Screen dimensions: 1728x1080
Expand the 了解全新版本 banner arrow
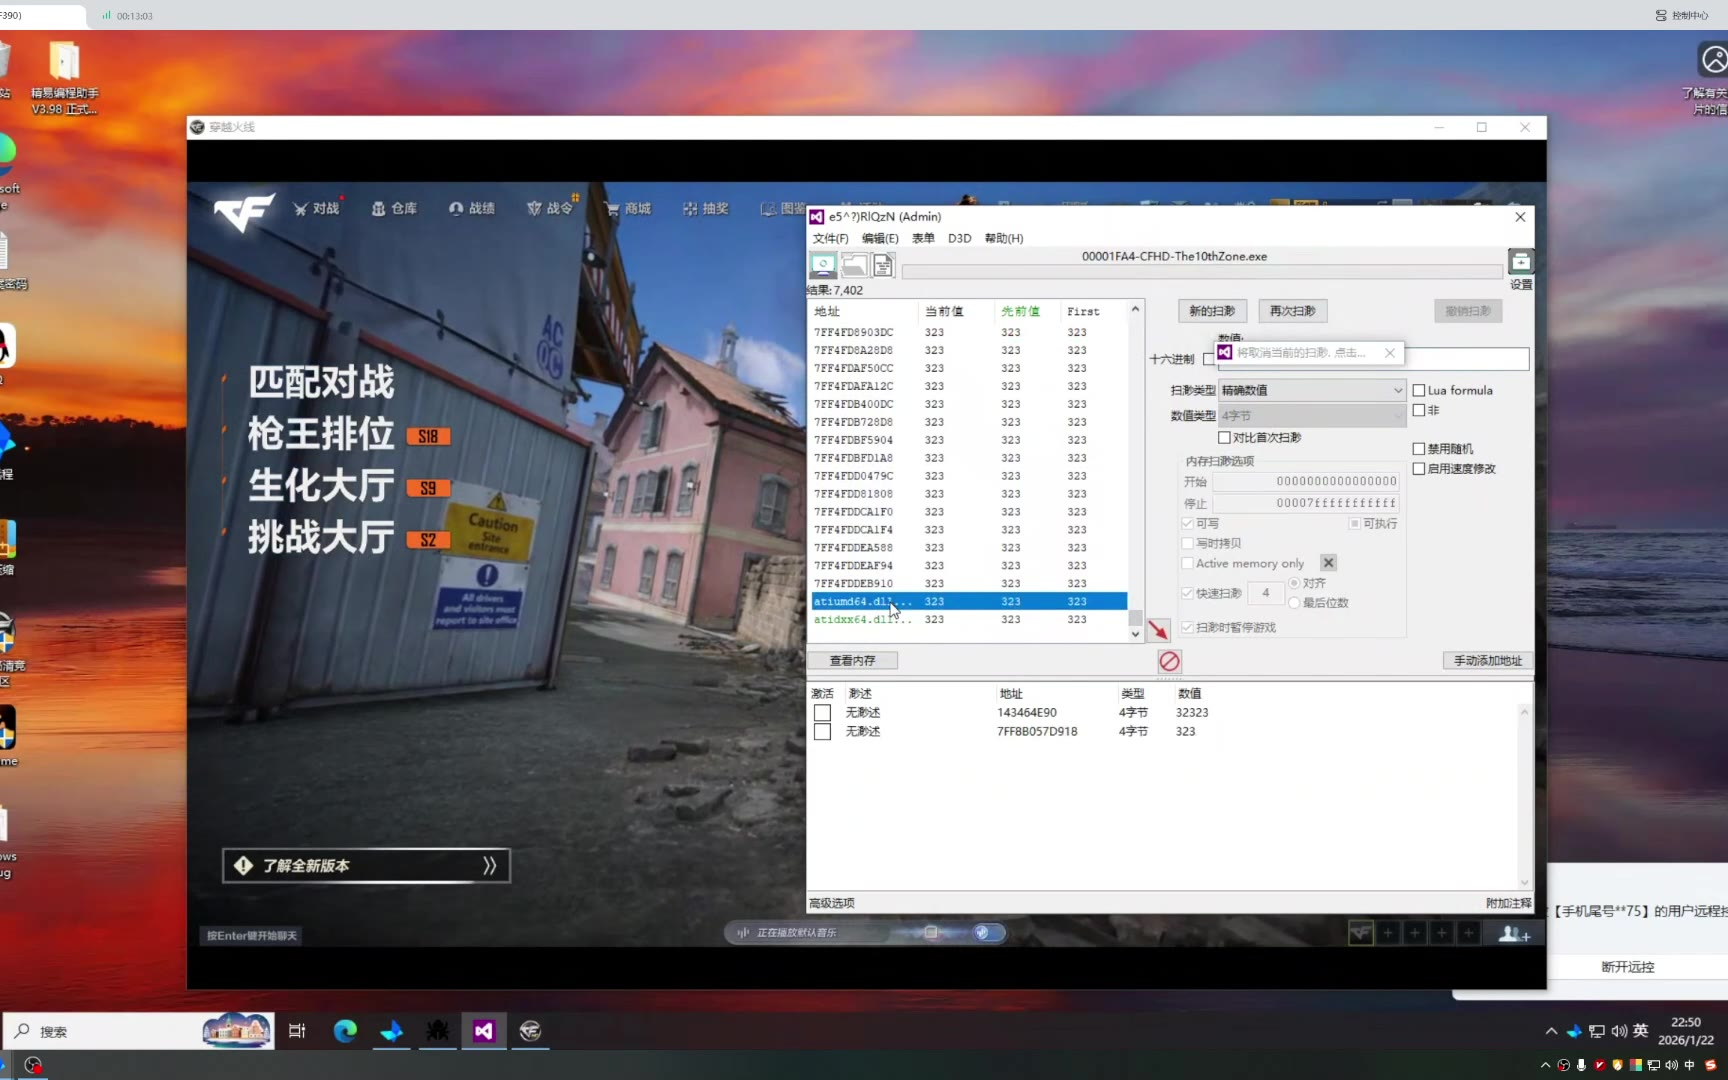click(489, 865)
